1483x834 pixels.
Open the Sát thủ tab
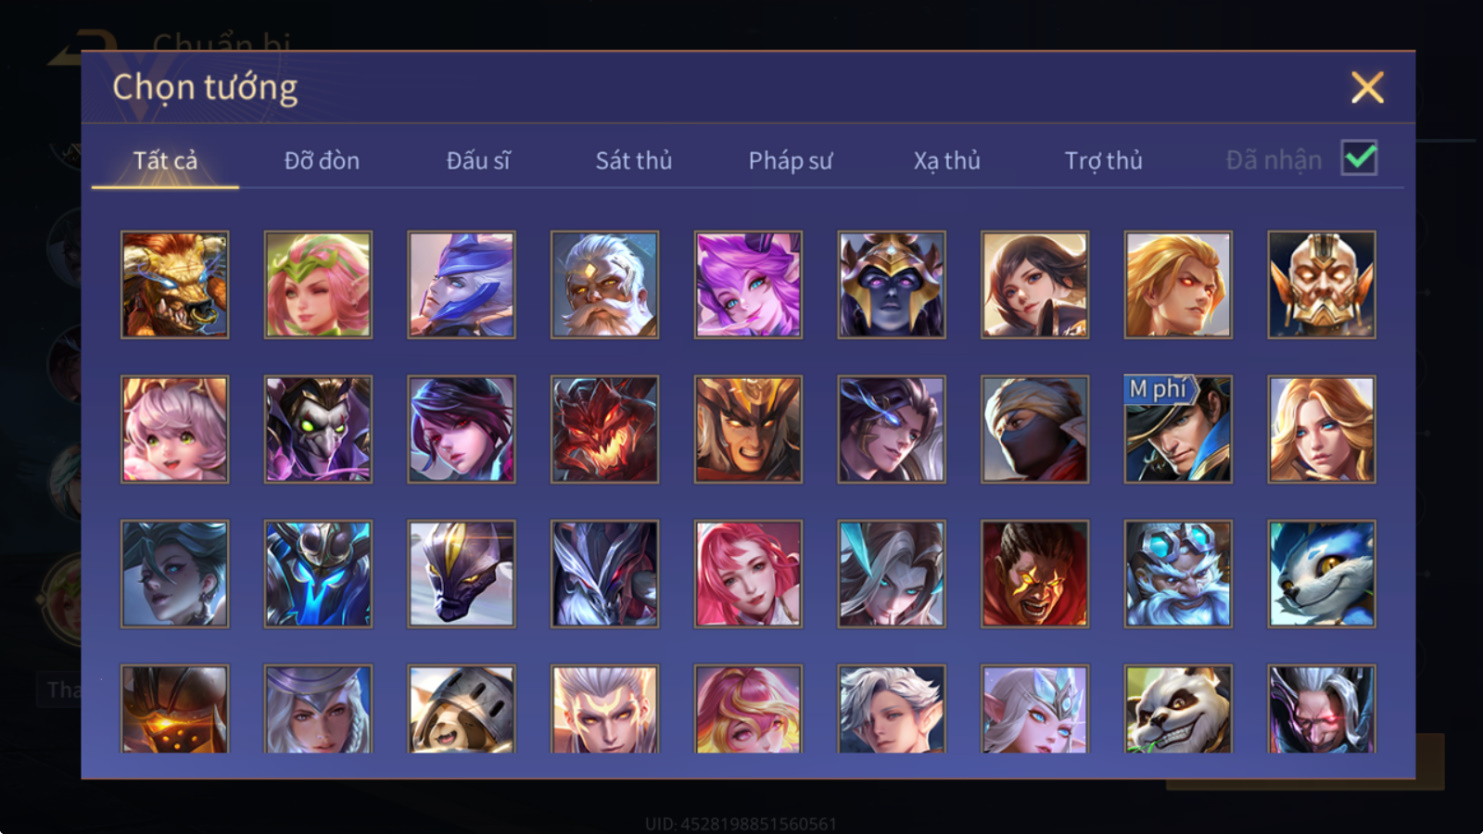click(x=634, y=160)
